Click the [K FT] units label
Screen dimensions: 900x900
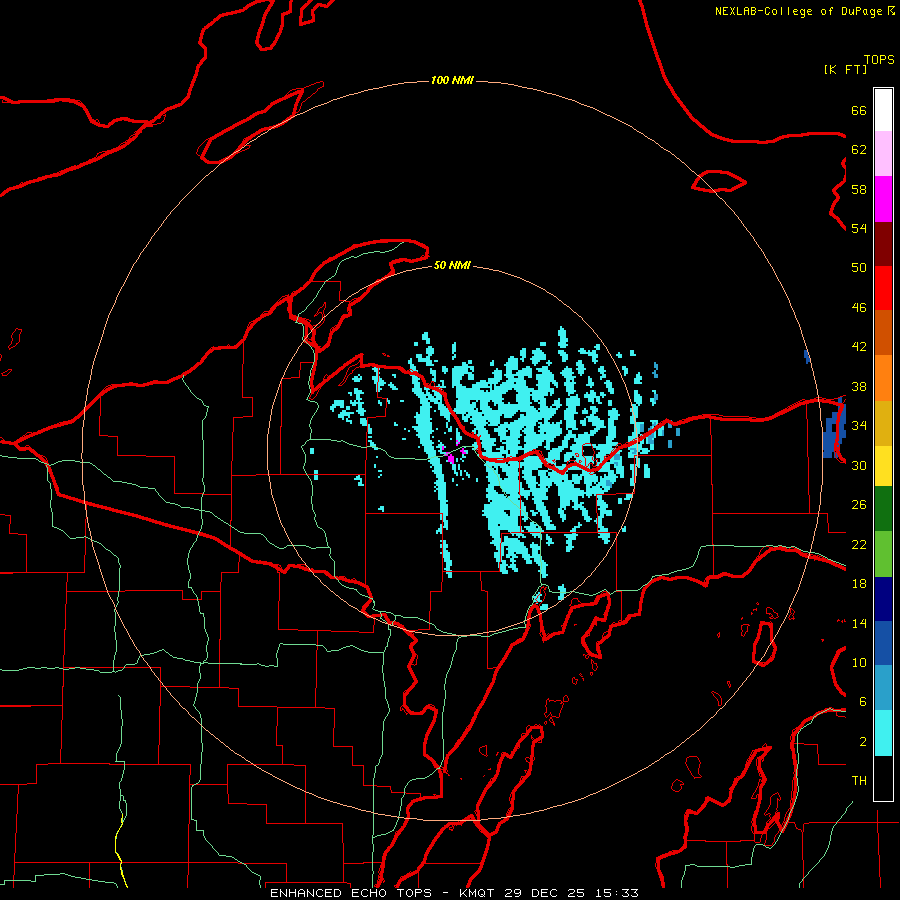point(845,69)
